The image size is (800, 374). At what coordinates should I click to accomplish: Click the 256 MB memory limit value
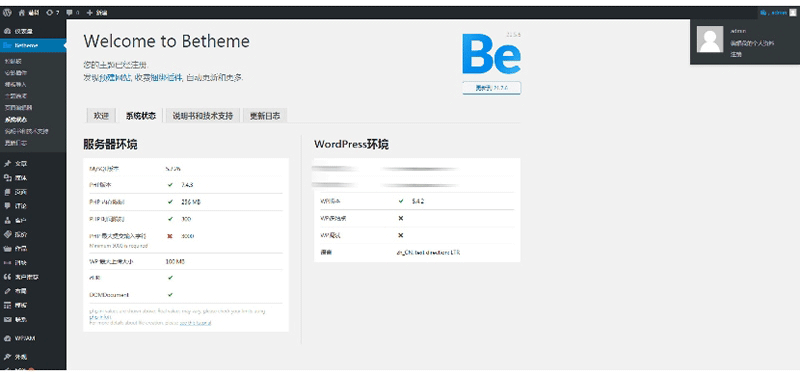pos(191,202)
